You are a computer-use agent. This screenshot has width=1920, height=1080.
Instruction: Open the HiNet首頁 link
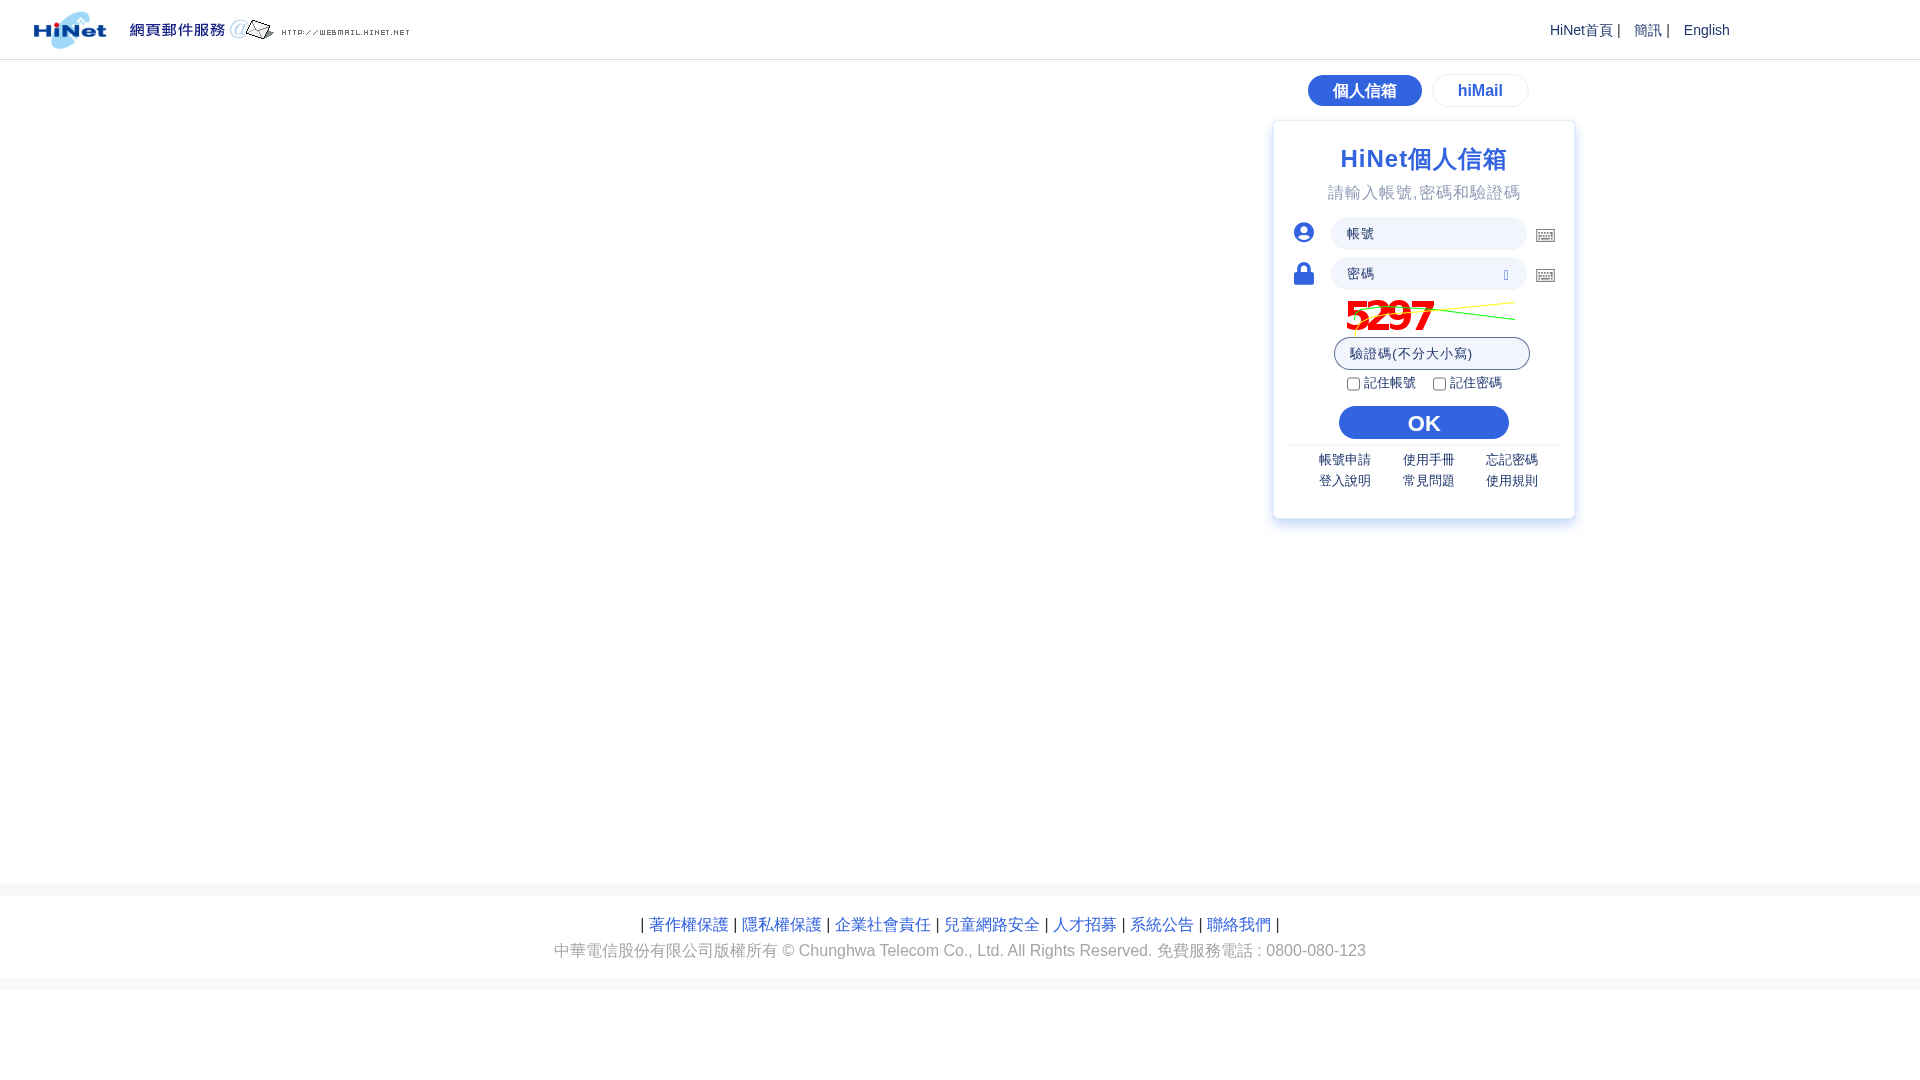coord(1581,30)
